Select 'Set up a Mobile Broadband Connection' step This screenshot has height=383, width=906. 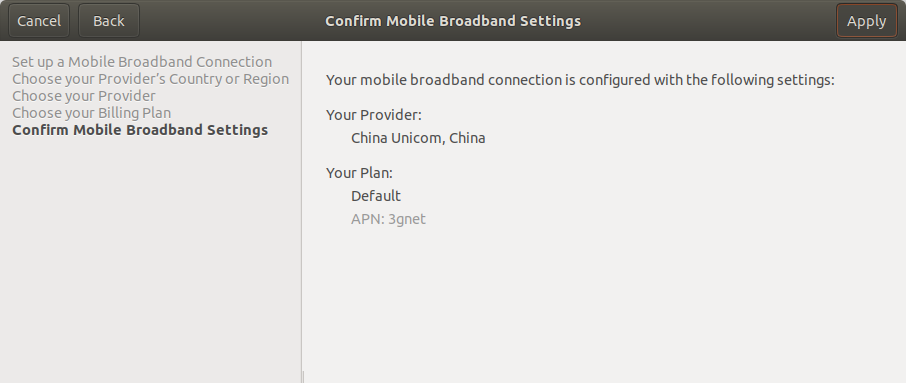pyautogui.click(x=142, y=62)
